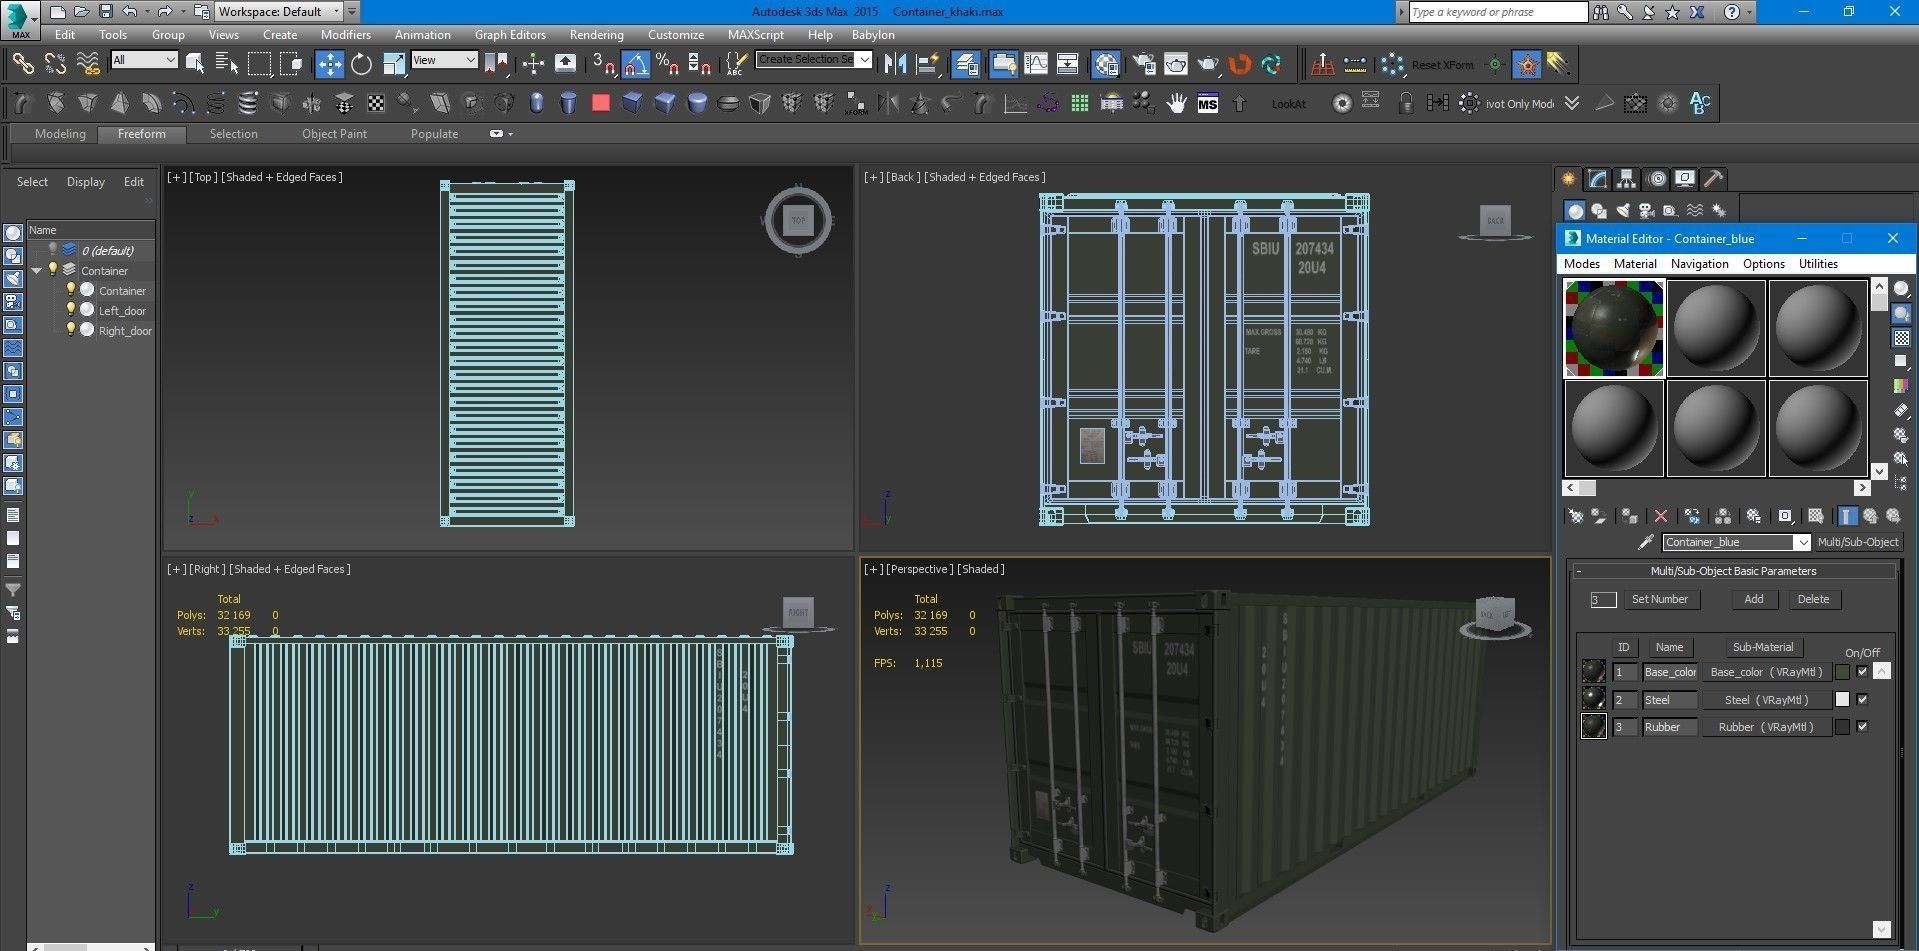1919x951 pixels.
Task: Open the Modifiers menu
Action: pos(345,34)
